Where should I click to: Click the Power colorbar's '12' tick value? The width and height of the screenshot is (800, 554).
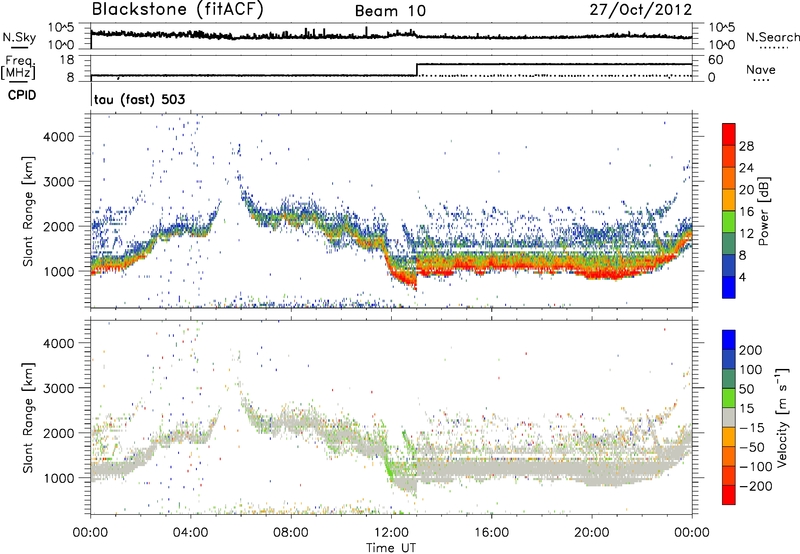click(746, 234)
